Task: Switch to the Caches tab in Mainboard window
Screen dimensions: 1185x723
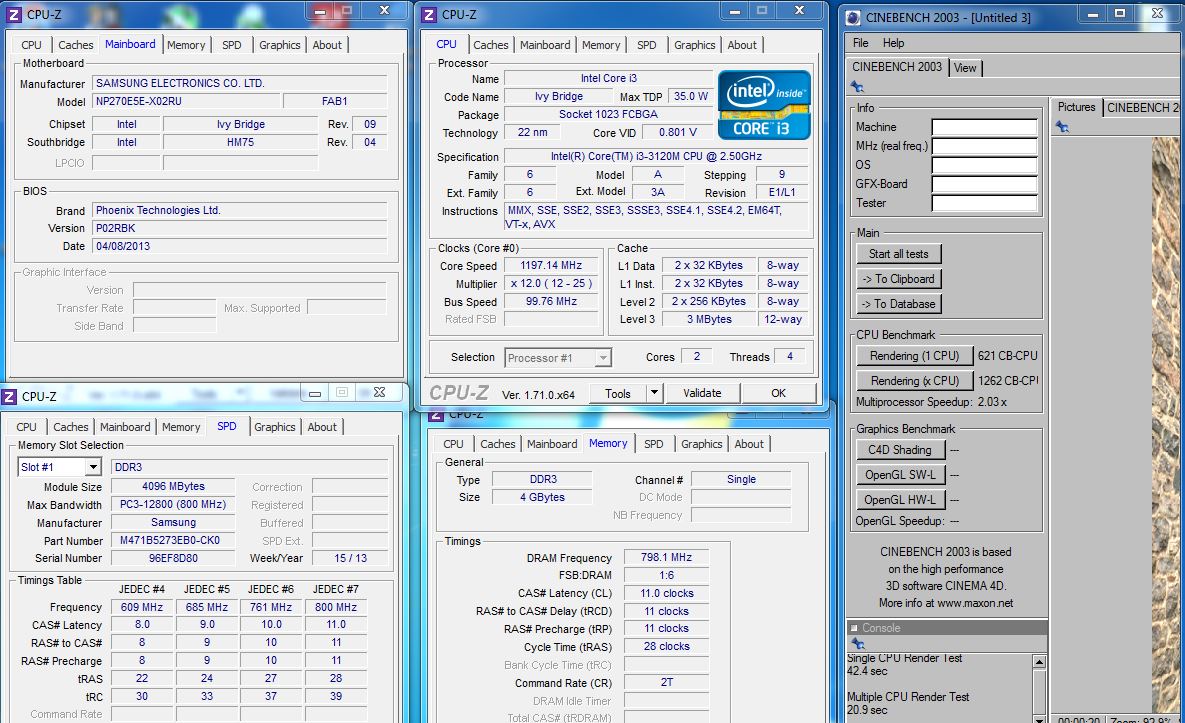Action: 76,45
